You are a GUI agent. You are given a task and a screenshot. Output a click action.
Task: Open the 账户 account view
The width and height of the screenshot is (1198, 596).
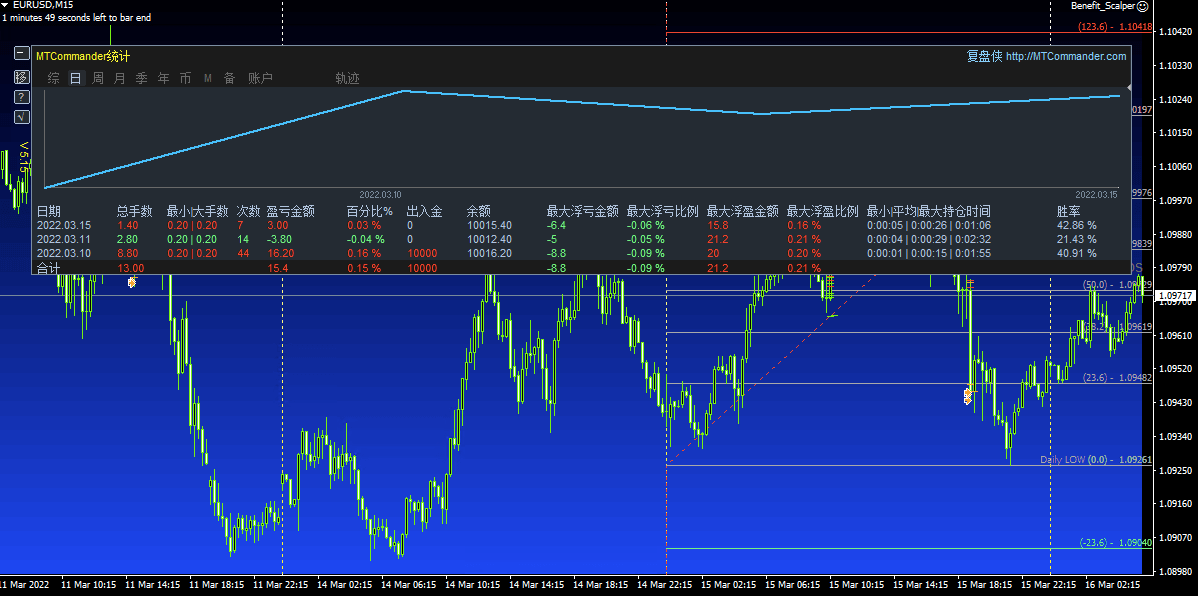(x=260, y=77)
